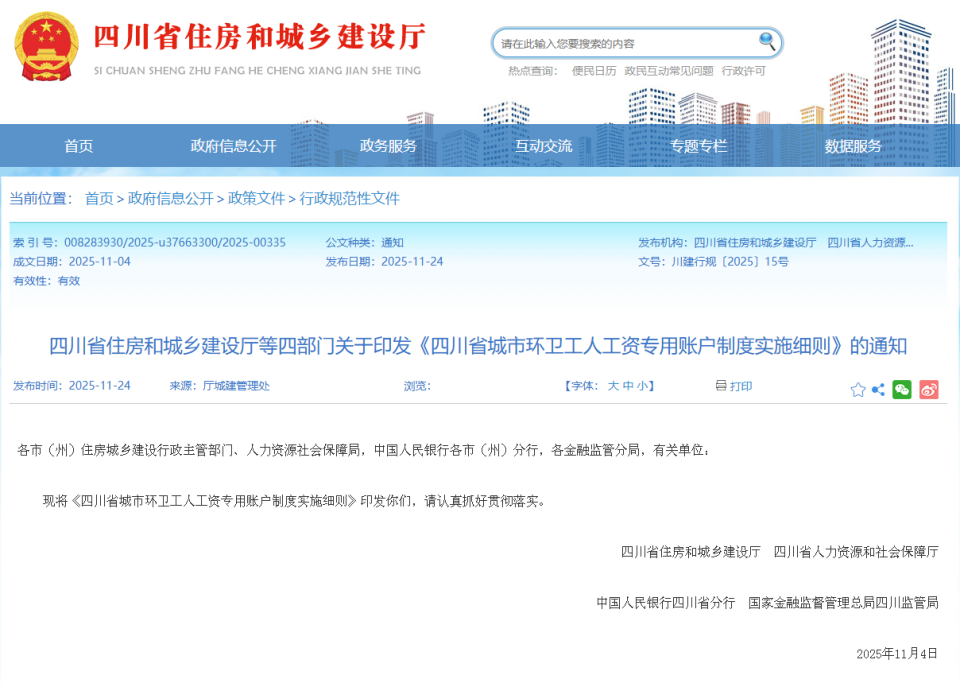Open 行政规范性文件 from the breadcrumb trail

pyautogui.click(x=349, y=199)
